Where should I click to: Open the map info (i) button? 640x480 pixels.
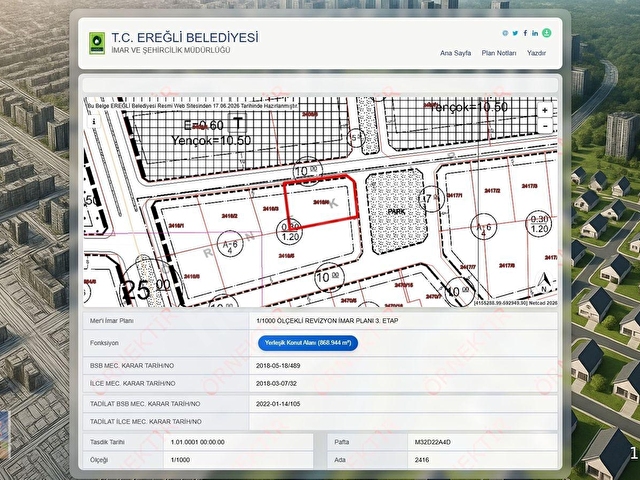pyautogui.click(x=94, y=121)
